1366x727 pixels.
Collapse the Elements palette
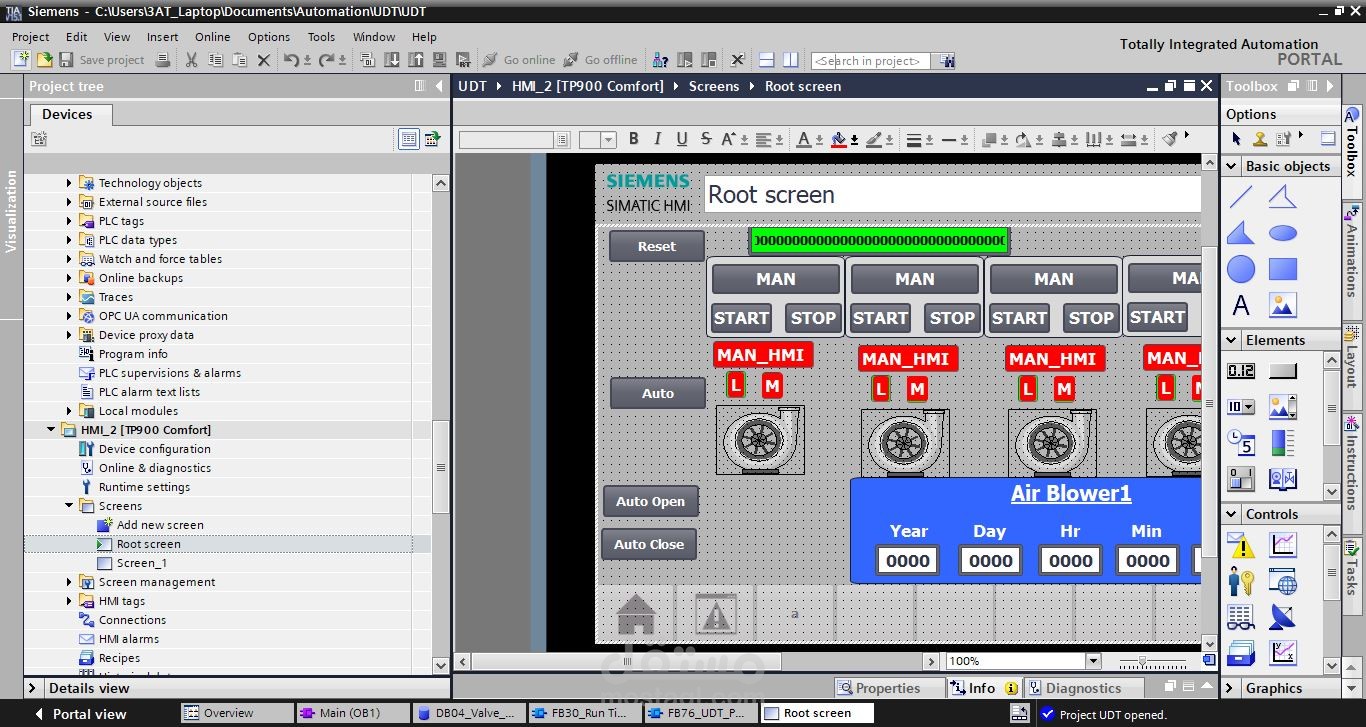click(x=1231, y=340)
